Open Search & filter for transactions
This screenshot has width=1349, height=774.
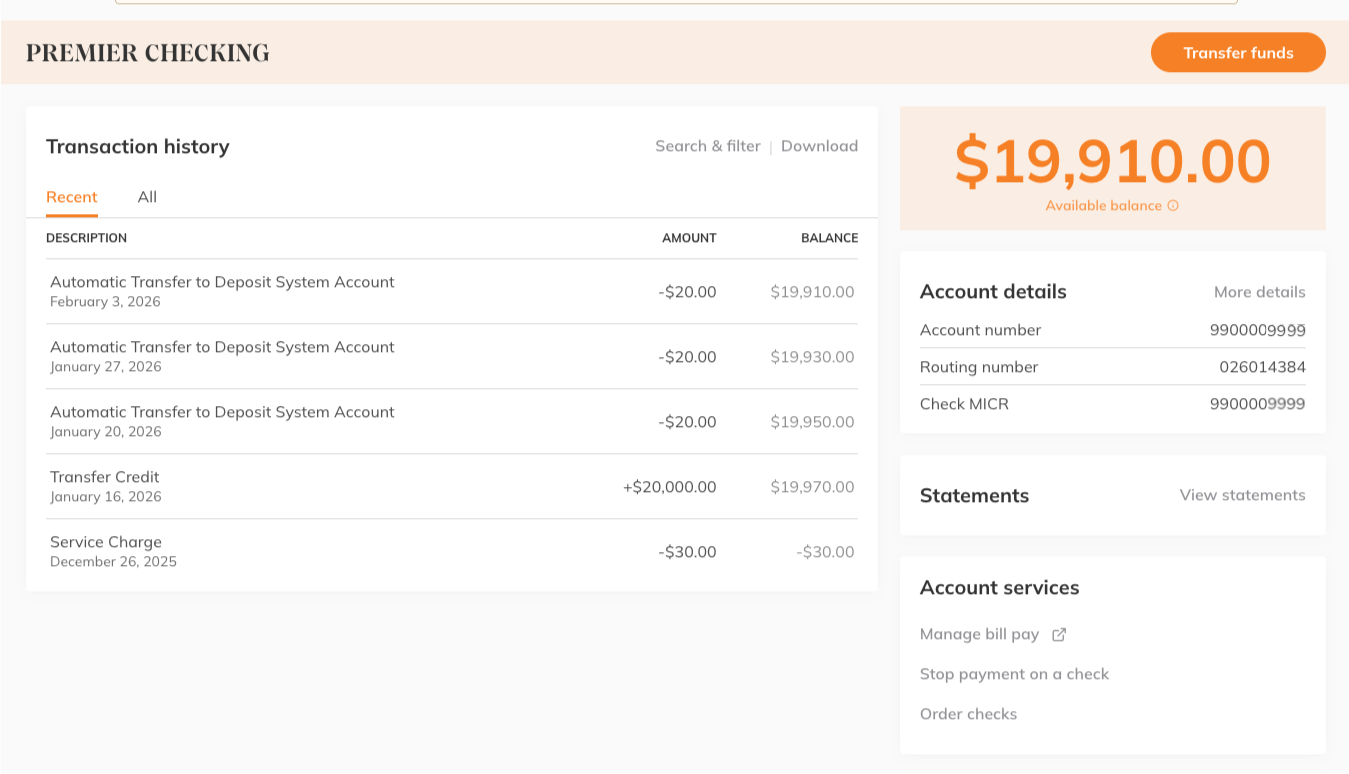tap(708, 146)
